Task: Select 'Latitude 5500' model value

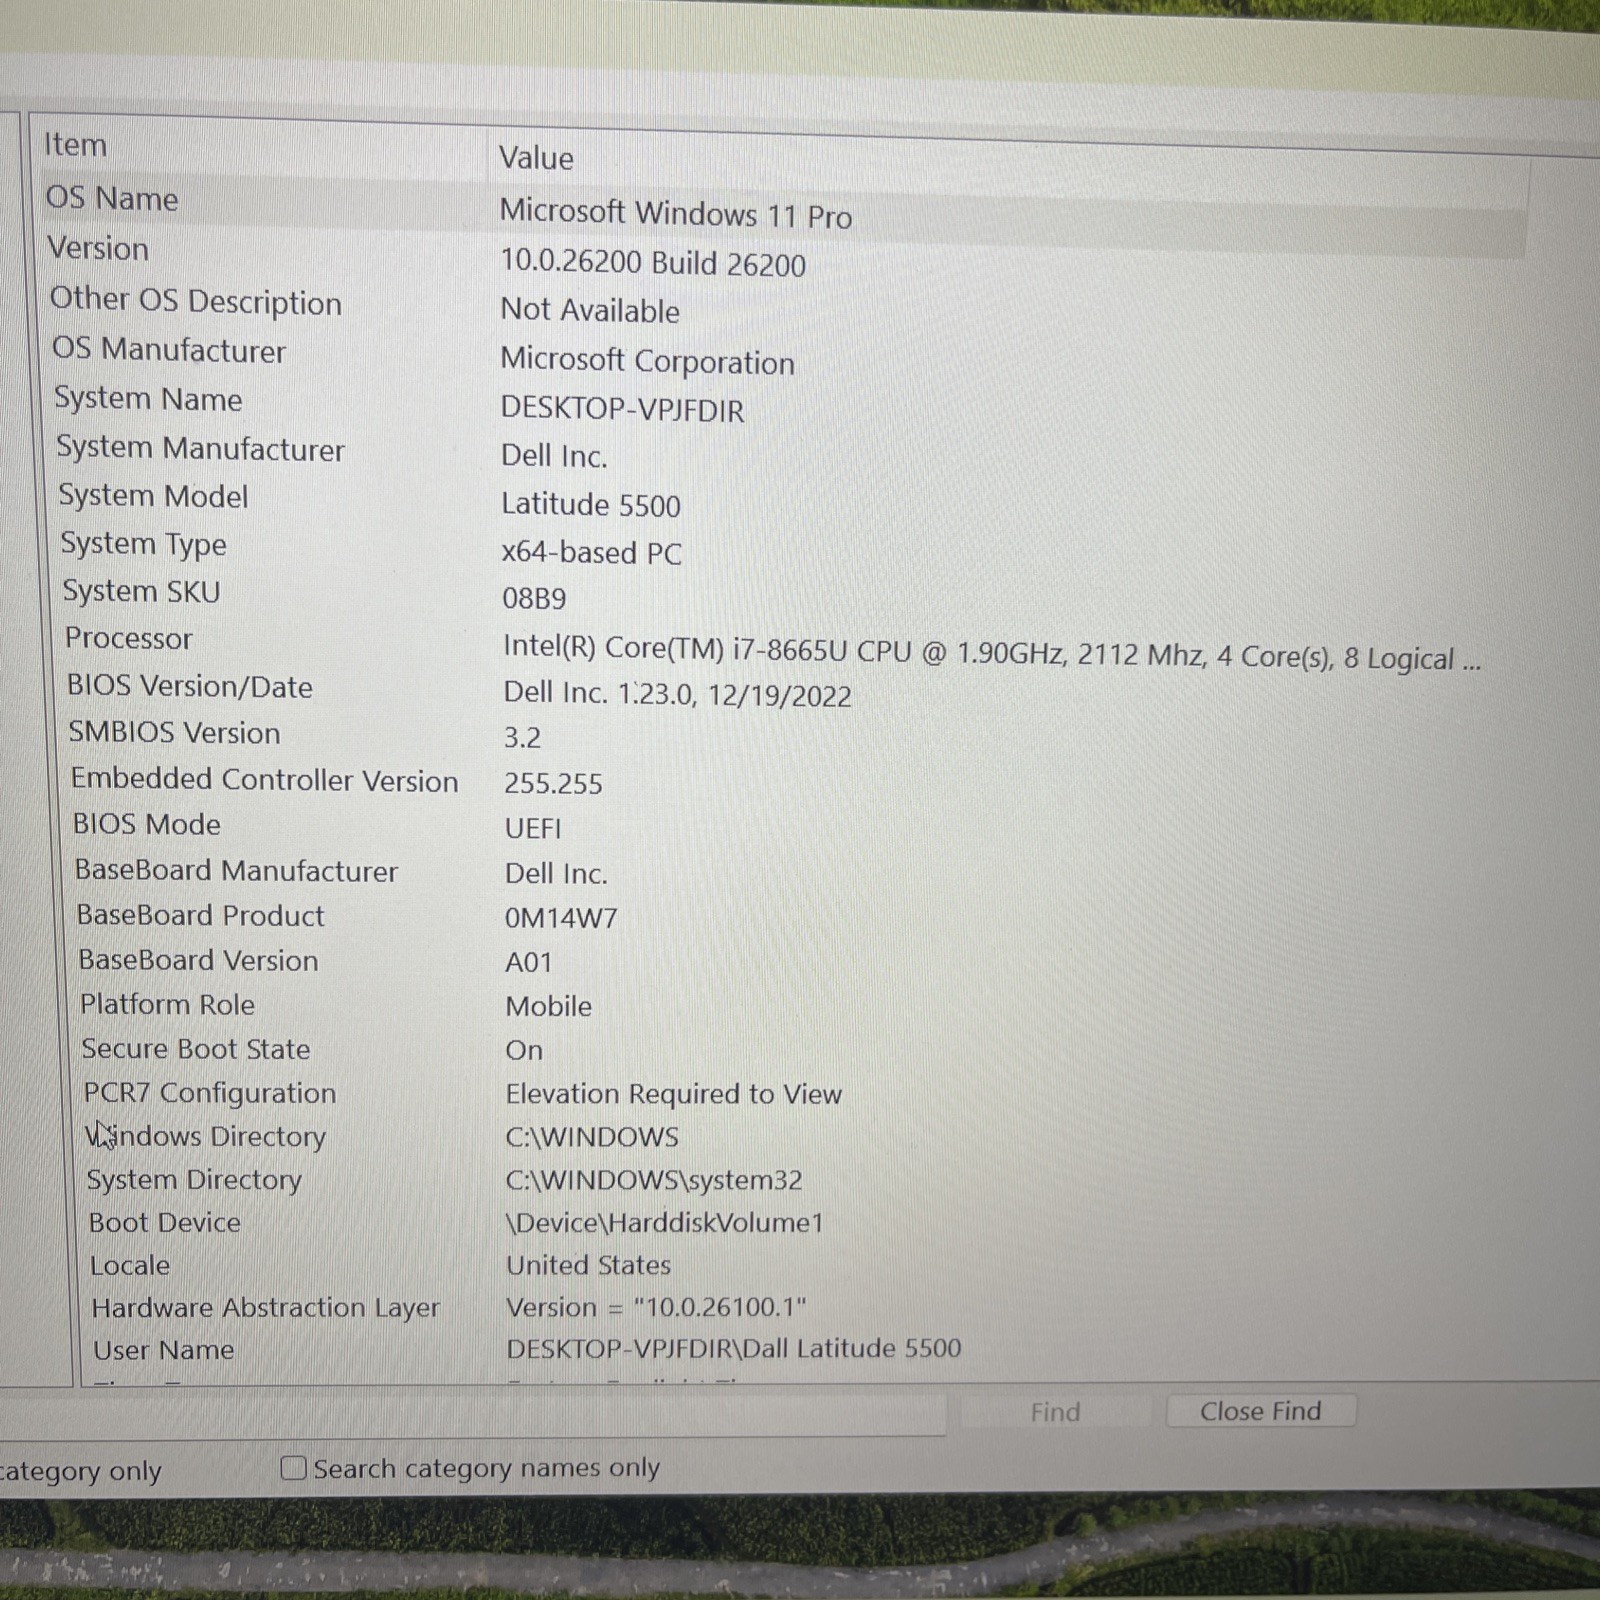Action: coord(591,504)
